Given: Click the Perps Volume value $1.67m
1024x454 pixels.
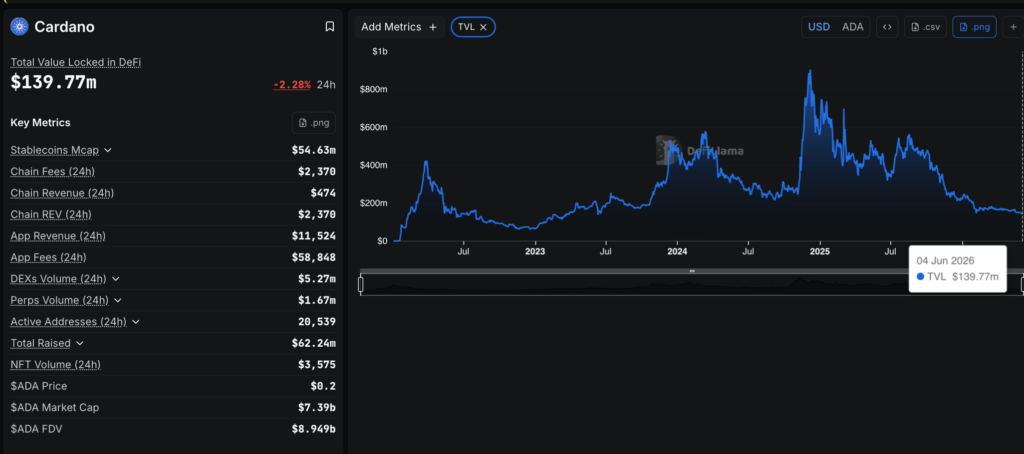Looking at the screenshot, I should point(317,300).
